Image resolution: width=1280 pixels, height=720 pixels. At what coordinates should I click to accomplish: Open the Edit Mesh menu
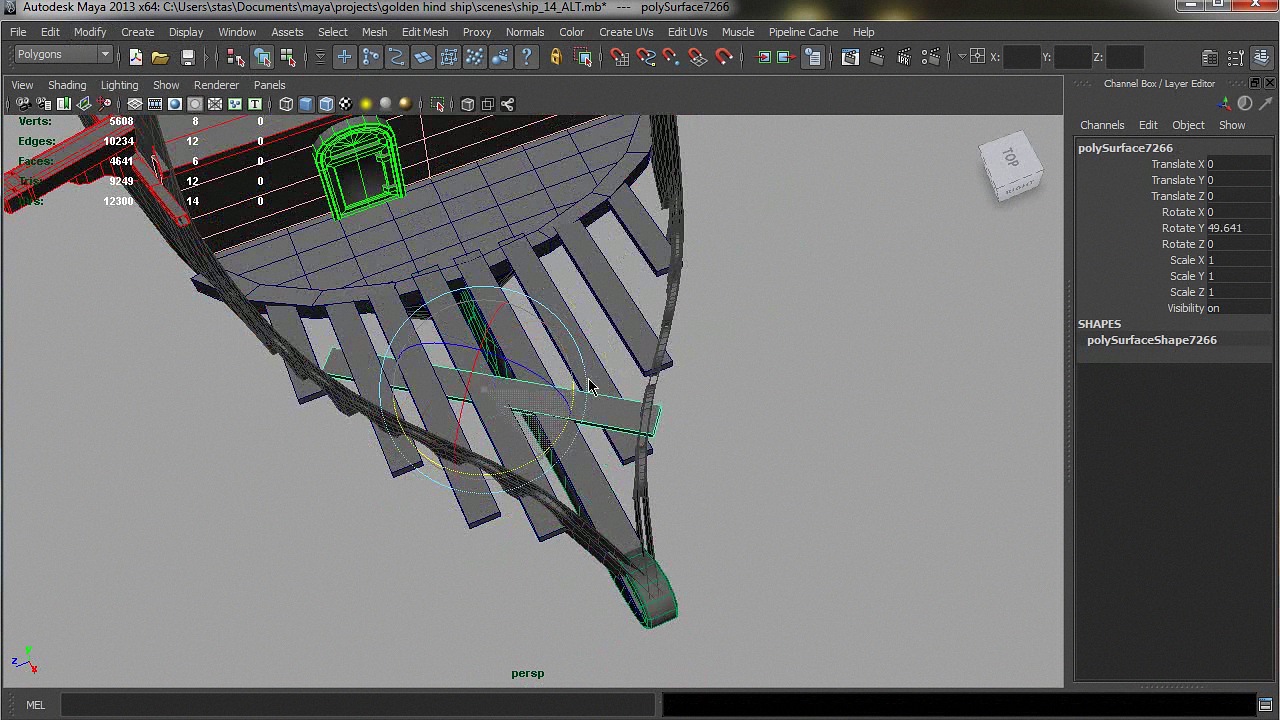click(425, 32)
